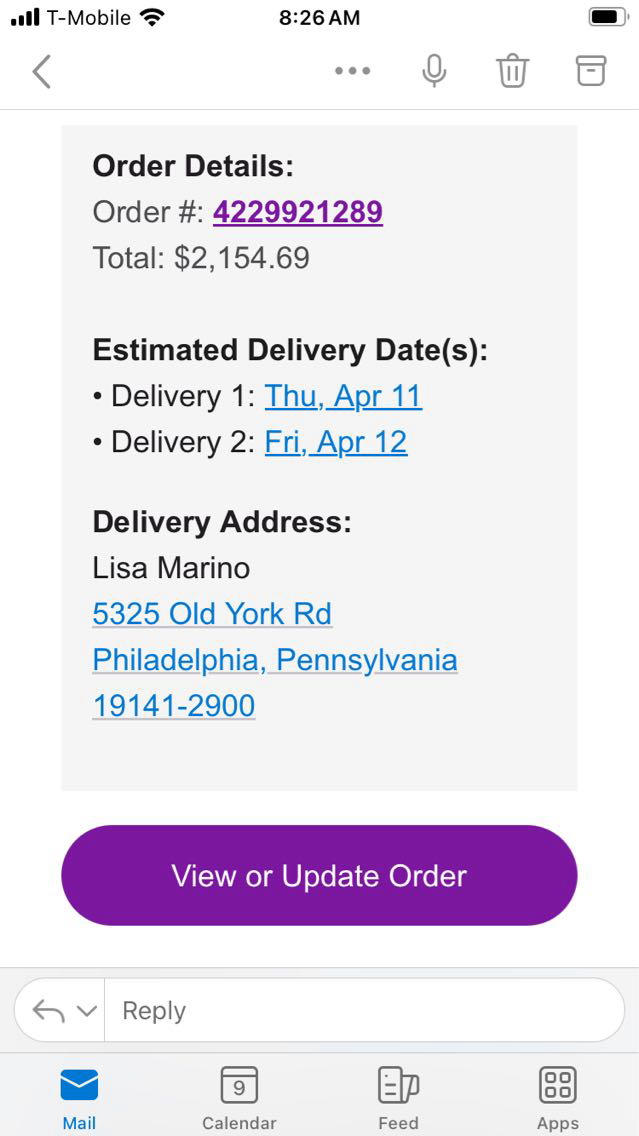
Task: Switch to the Mail tab
Action: (79, 1097)
